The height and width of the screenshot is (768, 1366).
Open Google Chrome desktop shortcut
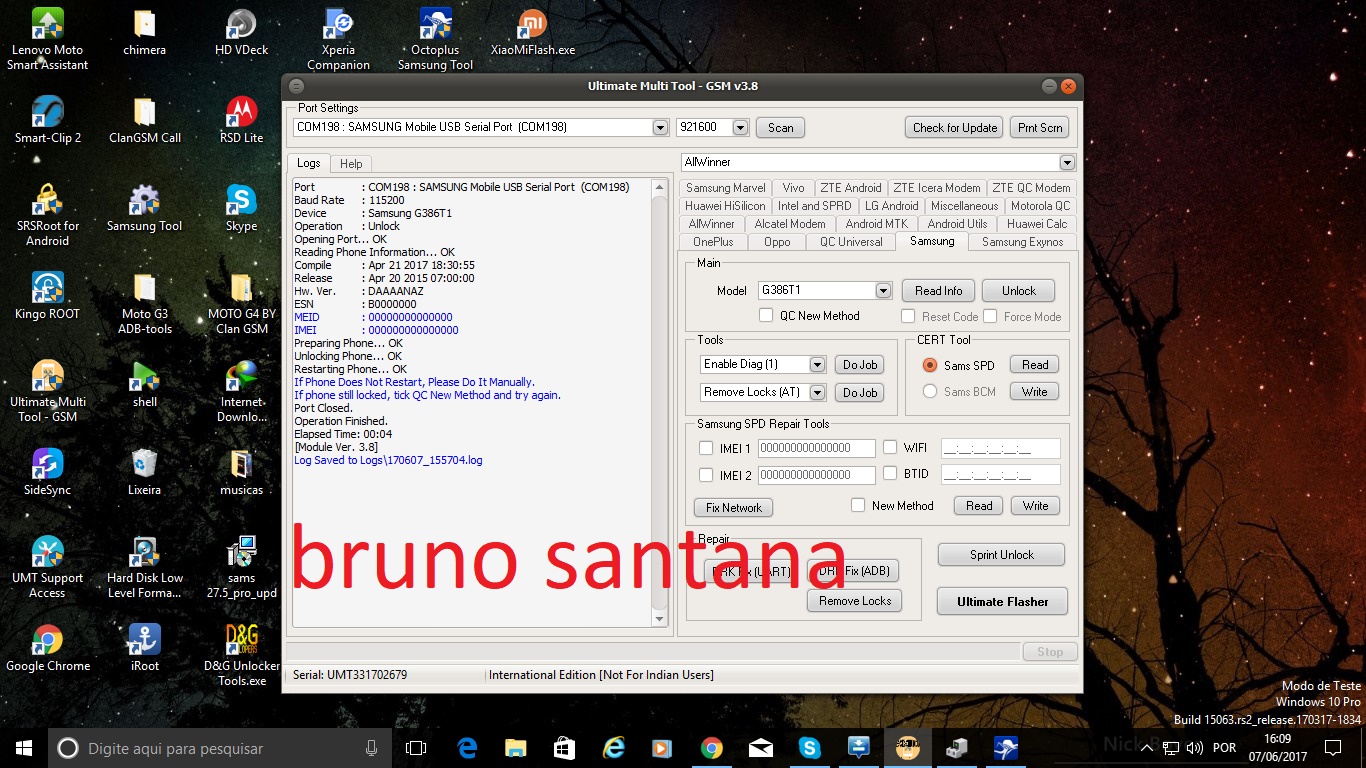(x=47, y=648)
